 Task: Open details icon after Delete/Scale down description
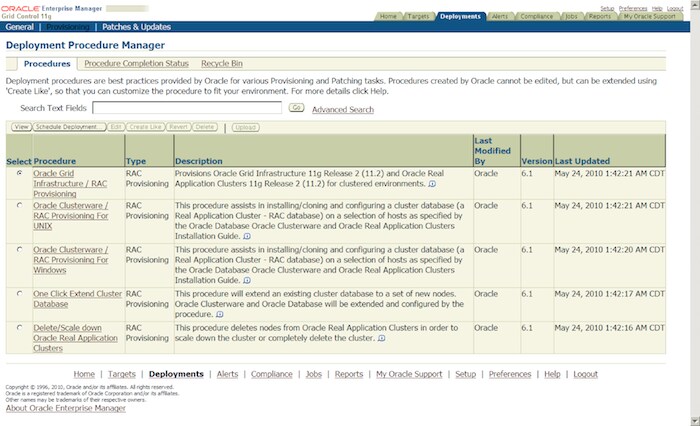point(381,338)
